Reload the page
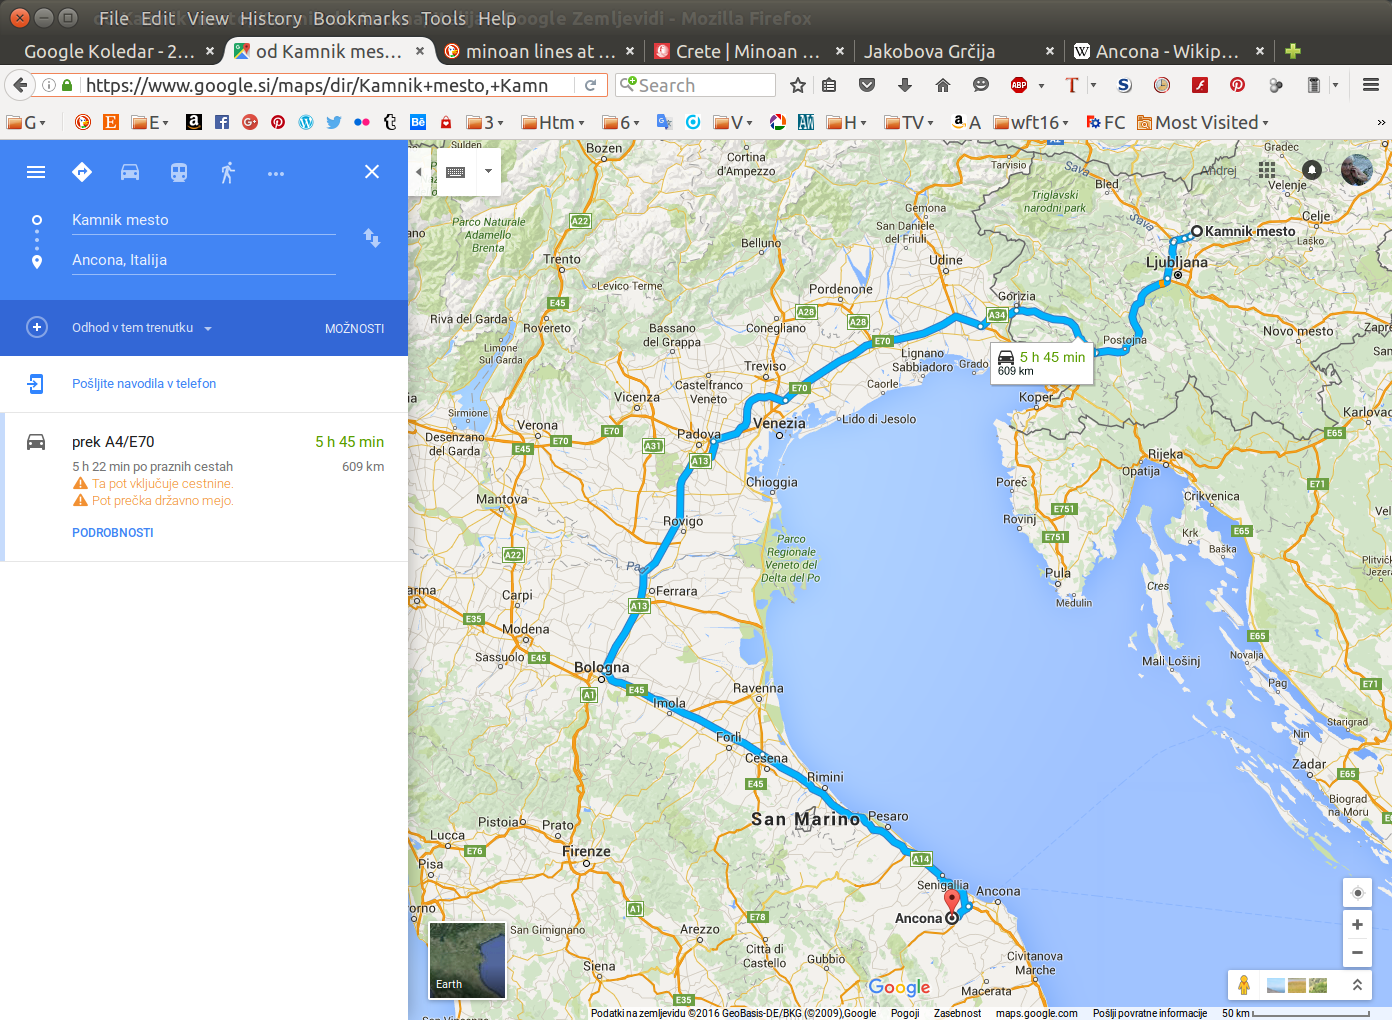Screen dimensions: 1392x1020 [591, 86]
